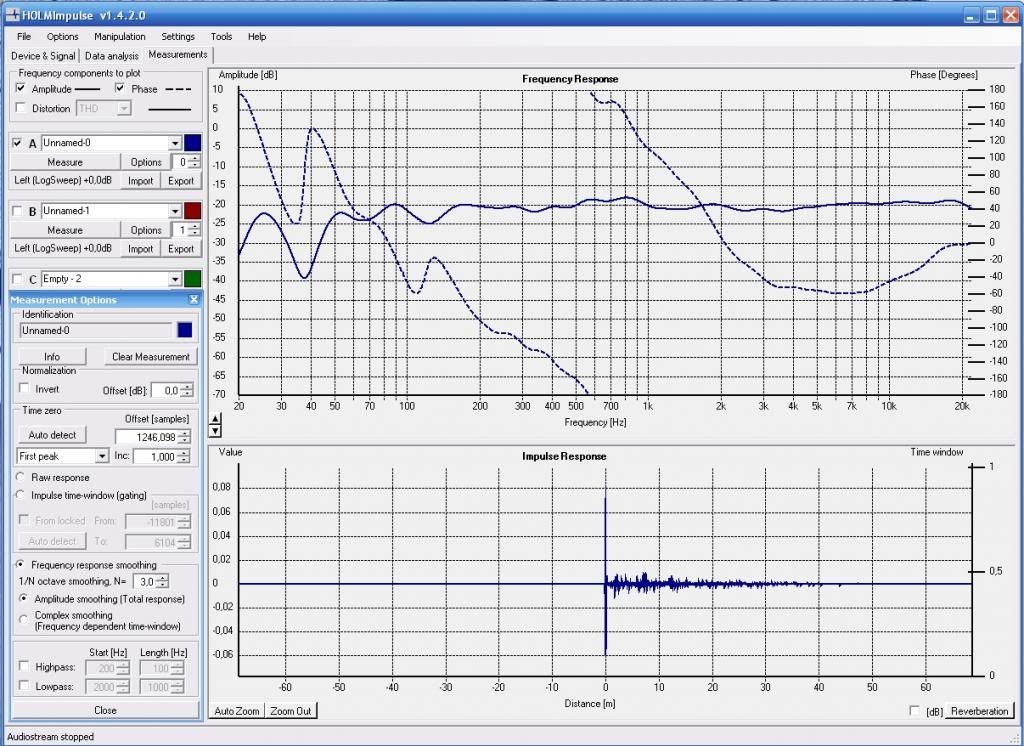Open the THD distortion type dropdown
The image size is (1024, 746).
coord(123,108)
